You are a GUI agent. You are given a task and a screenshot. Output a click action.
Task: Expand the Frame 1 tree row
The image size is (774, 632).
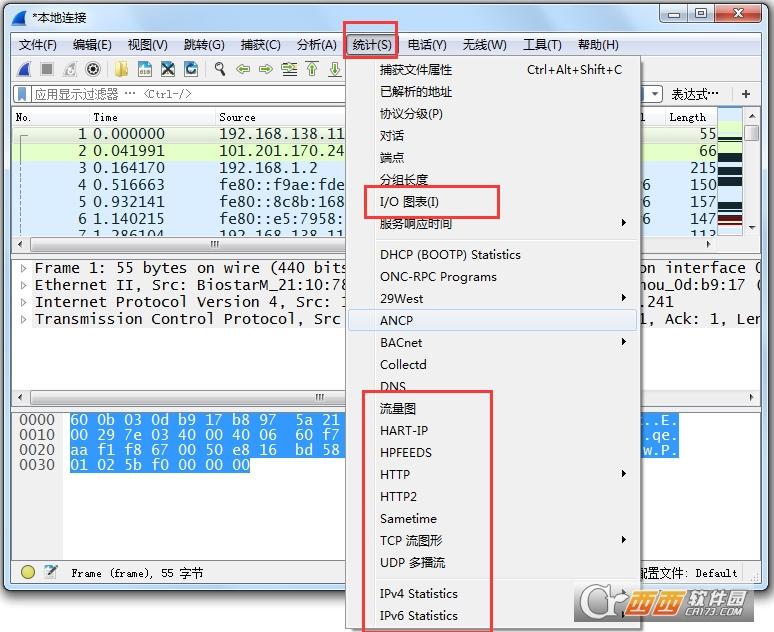pos(23,269)
